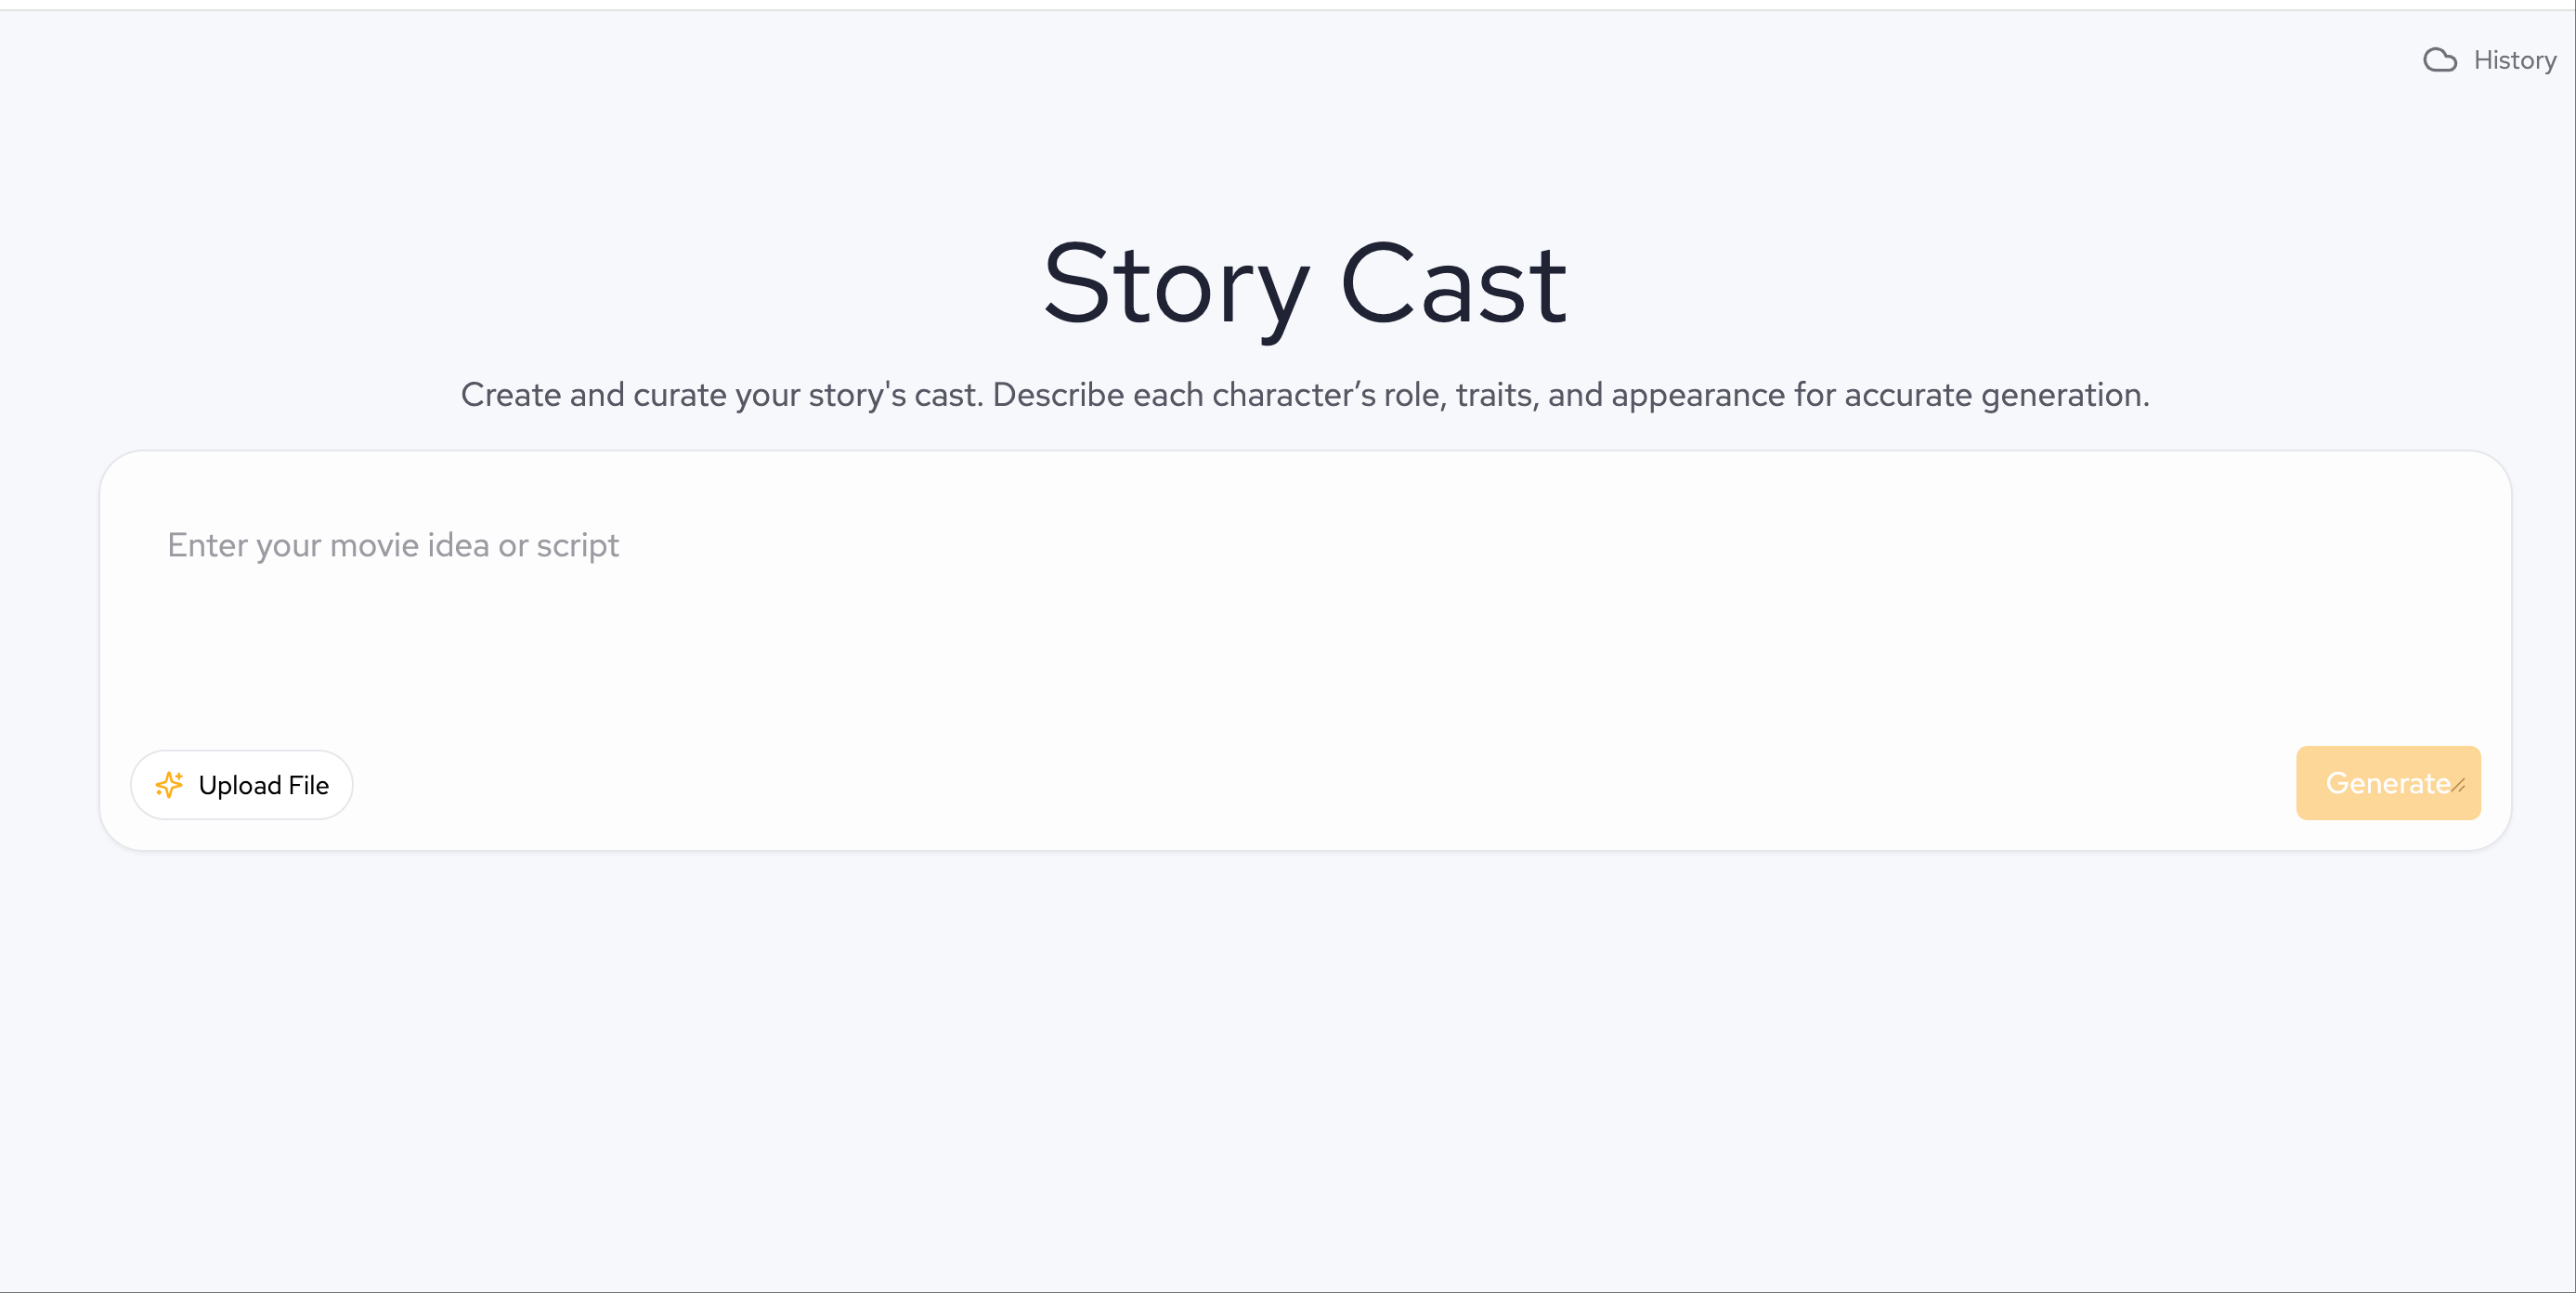Viewport: 2576px width, 1293px height.
Task: Select the sparkle icon on Upload File
Action: click(x=171, y=785)
